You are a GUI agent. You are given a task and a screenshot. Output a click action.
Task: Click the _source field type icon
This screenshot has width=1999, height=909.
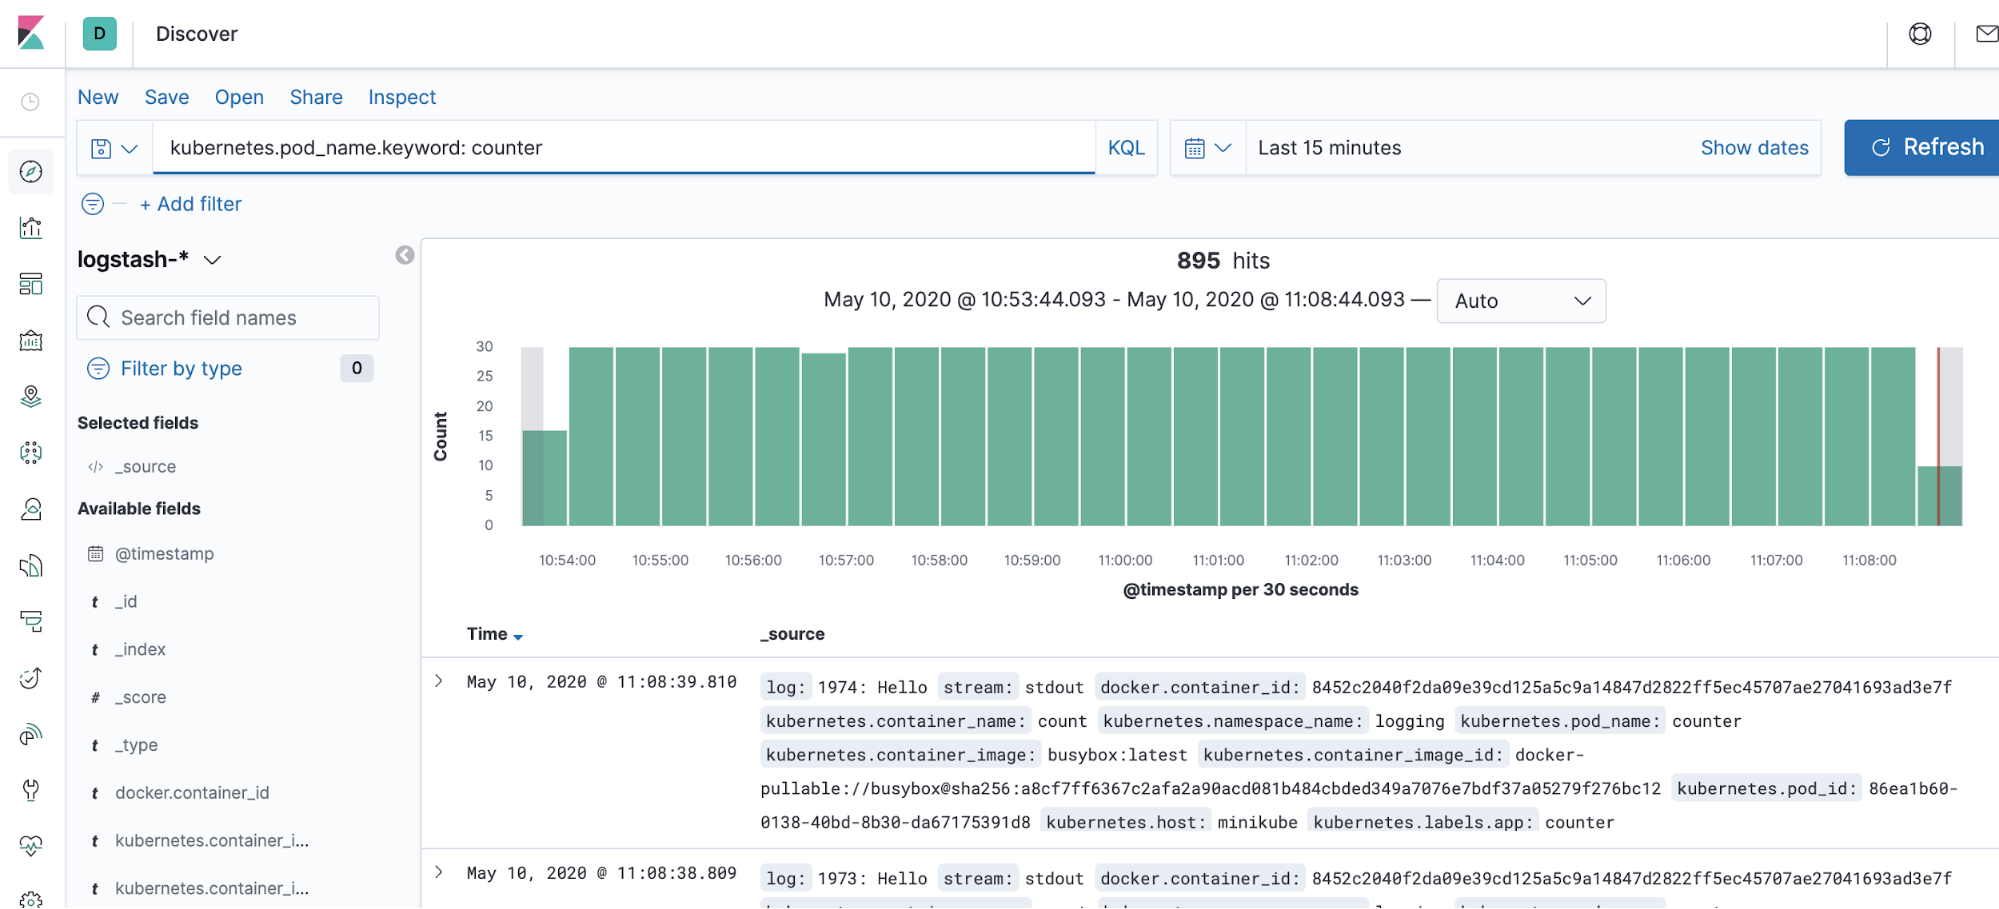tap(96, 467)
